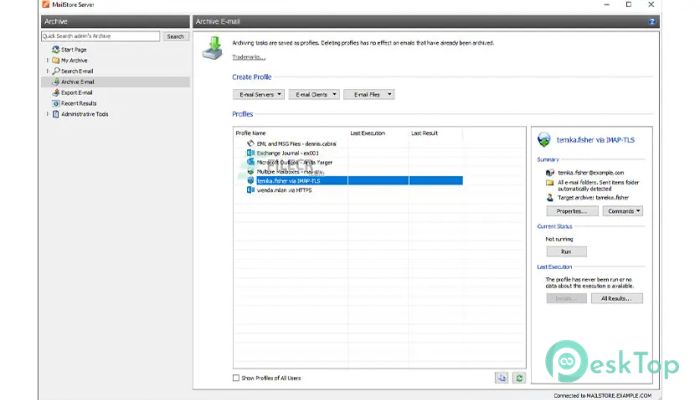This screenshot has height=400, width=700.
Task: Expand the Administrative Tools tree node
Action: (x=47, y=114)
